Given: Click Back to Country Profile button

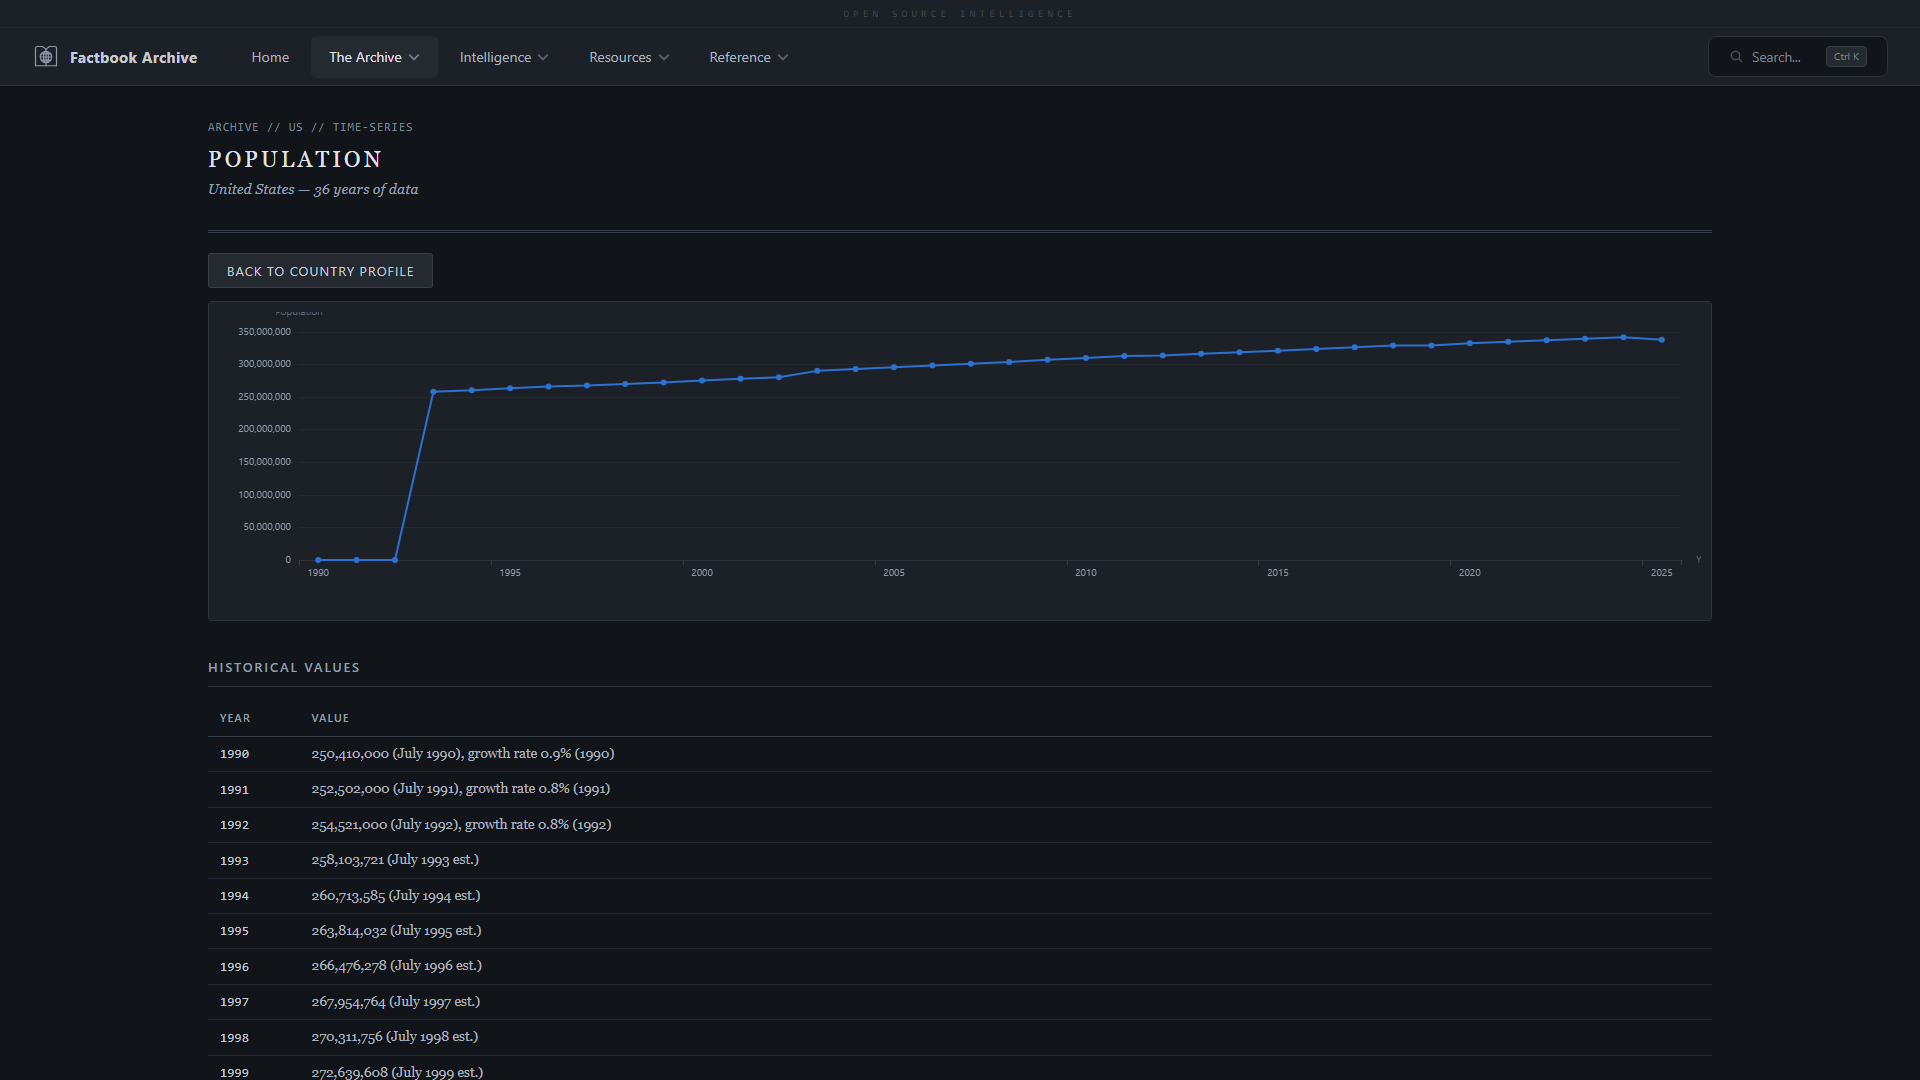Looking at the screenshot, I should pyautogui.click(x=320, y=271).
